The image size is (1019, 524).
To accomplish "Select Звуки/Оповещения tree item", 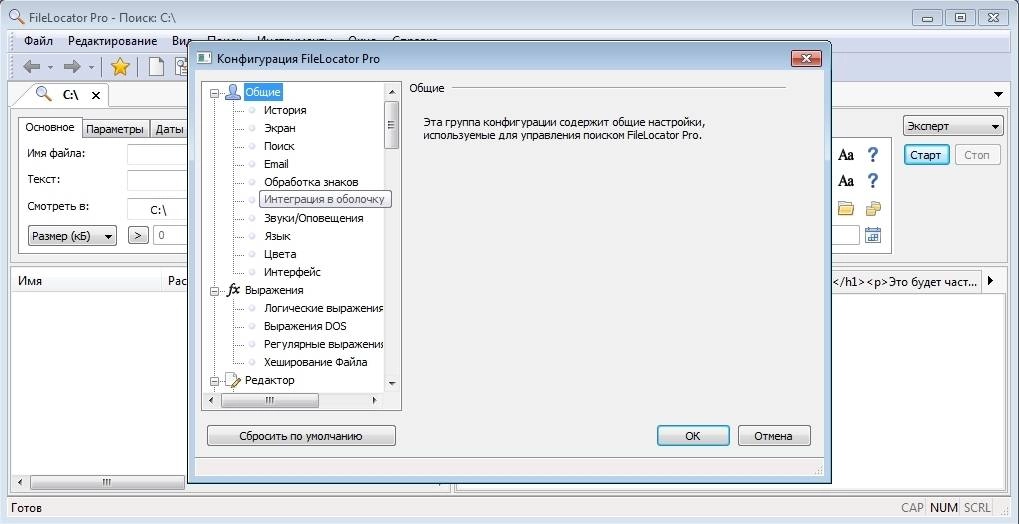I will tap(313, 218).
